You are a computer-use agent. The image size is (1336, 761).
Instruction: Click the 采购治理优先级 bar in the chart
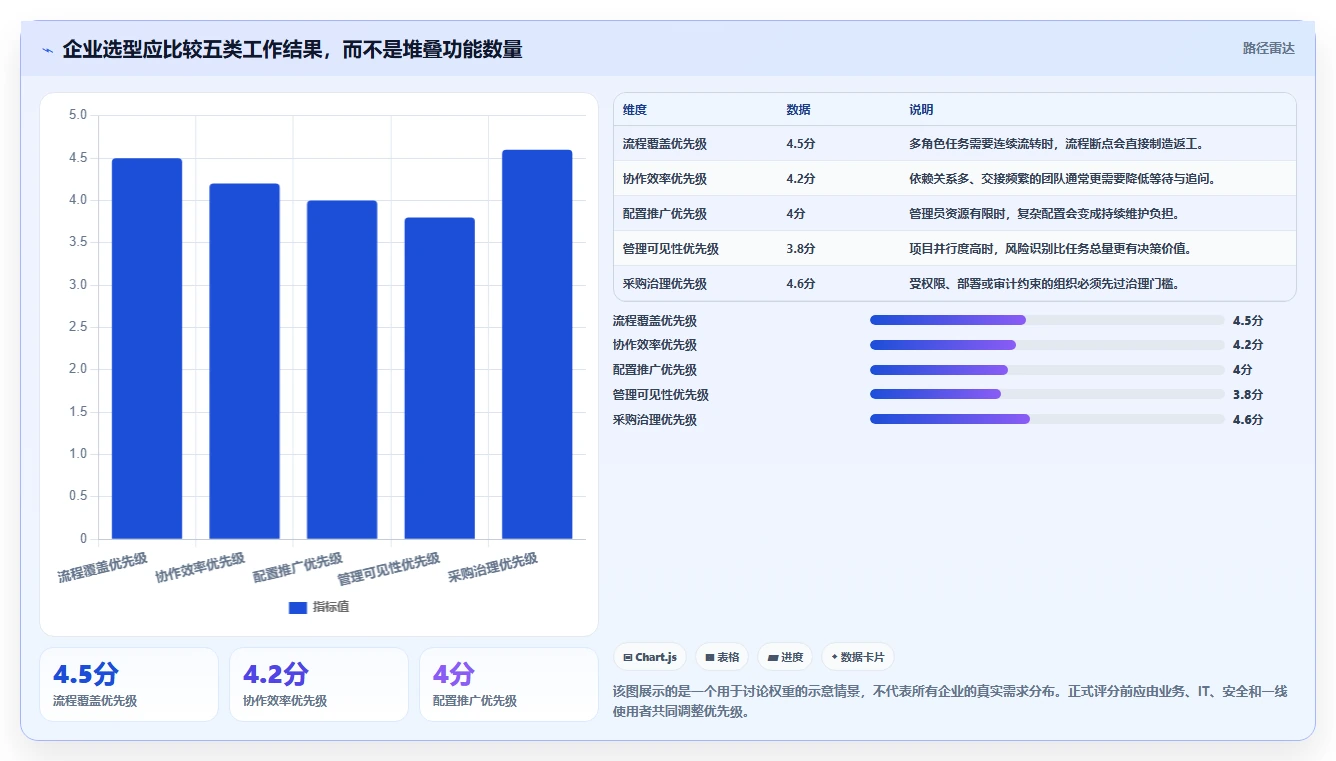pos(537,345)
